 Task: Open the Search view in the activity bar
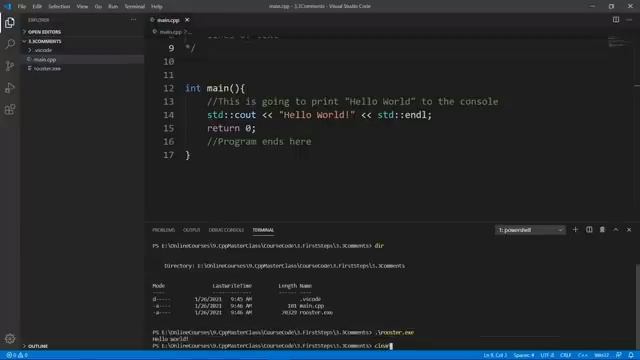coord(10,44)
